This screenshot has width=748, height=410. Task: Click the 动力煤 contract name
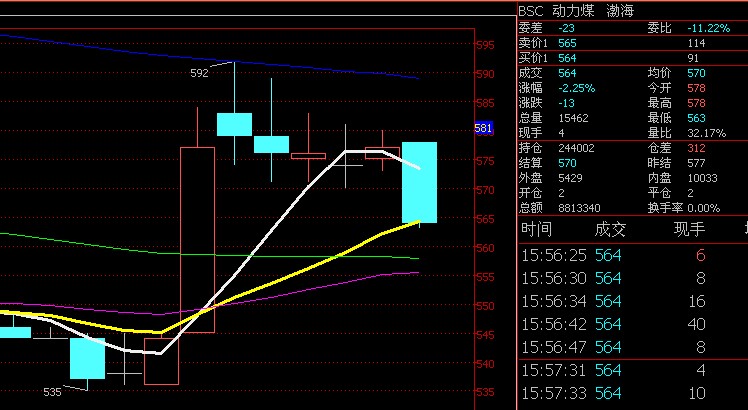pyautogui.click(x=573, y=11)
